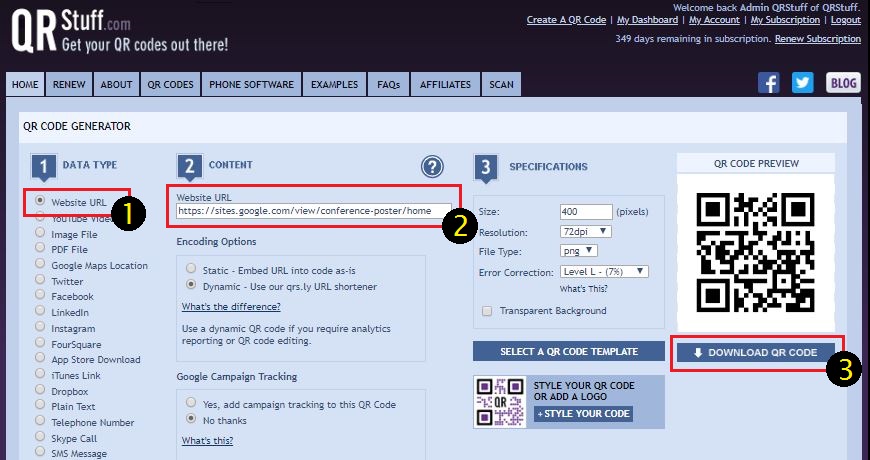Open the SCAN tab

502,84
